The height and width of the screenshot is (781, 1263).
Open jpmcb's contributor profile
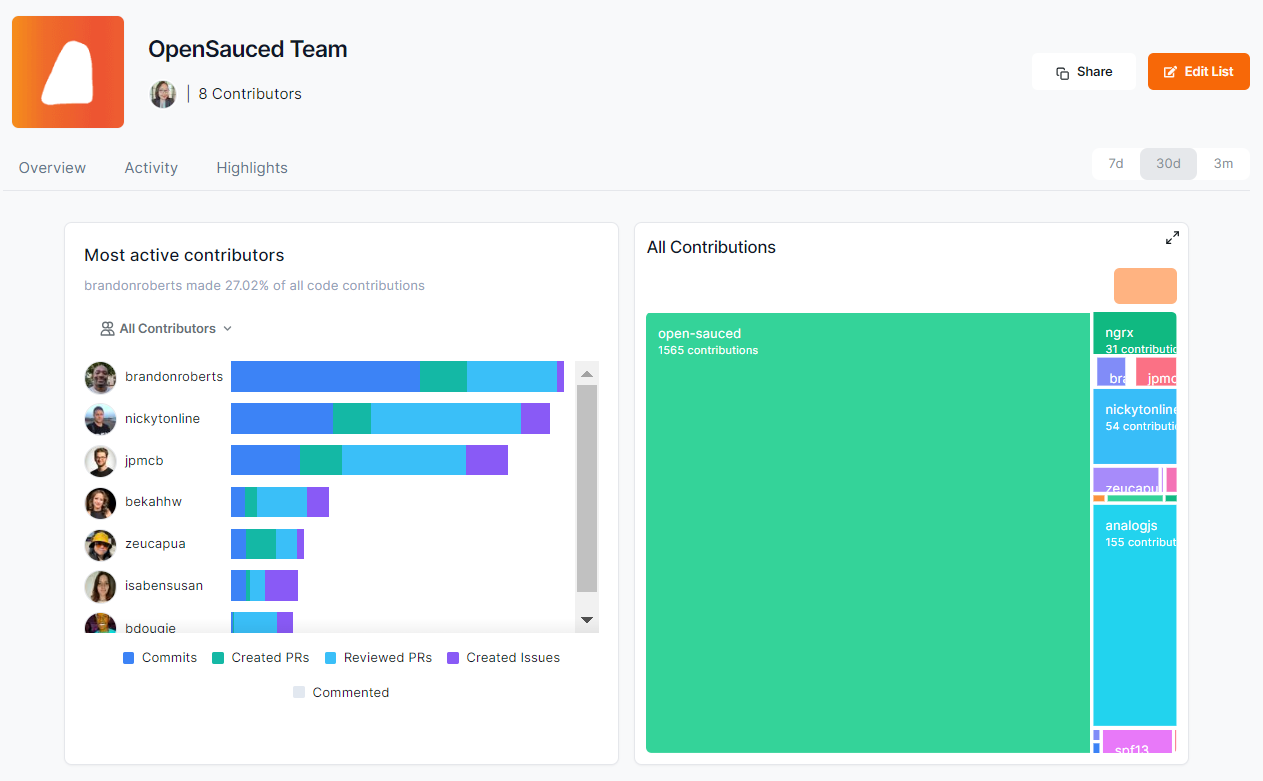[x=143, y=460]
